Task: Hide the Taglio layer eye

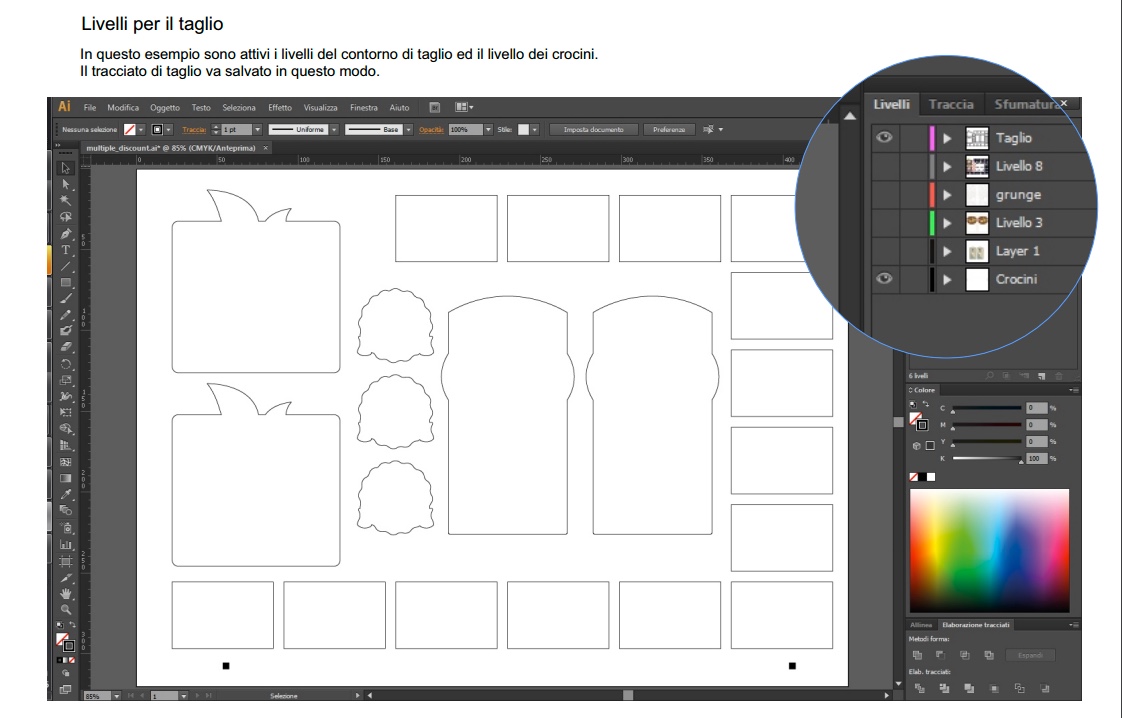Action: click(884, 137)
